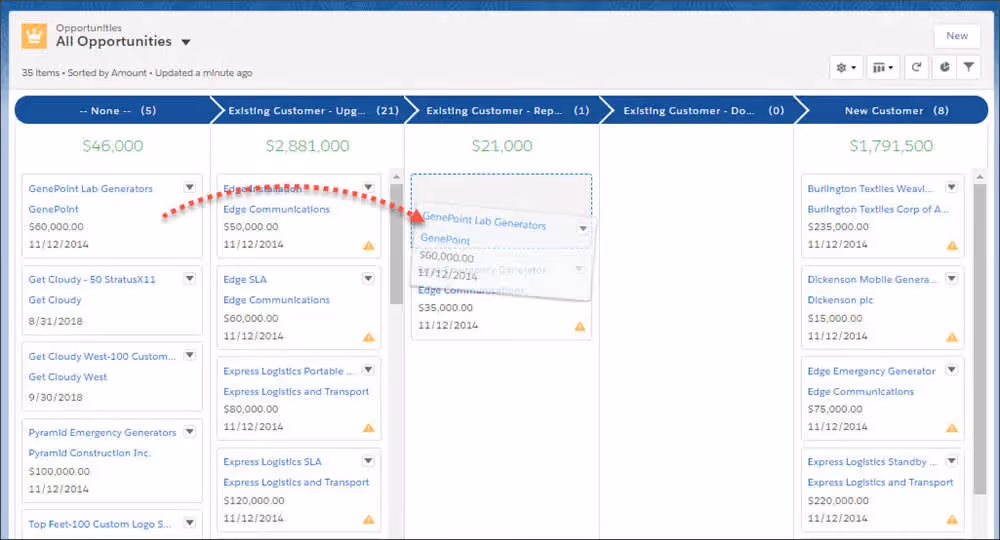Open the list view settings gear menu
Image resolution: width=1000 pixels, height=540 pixels.
846,67
